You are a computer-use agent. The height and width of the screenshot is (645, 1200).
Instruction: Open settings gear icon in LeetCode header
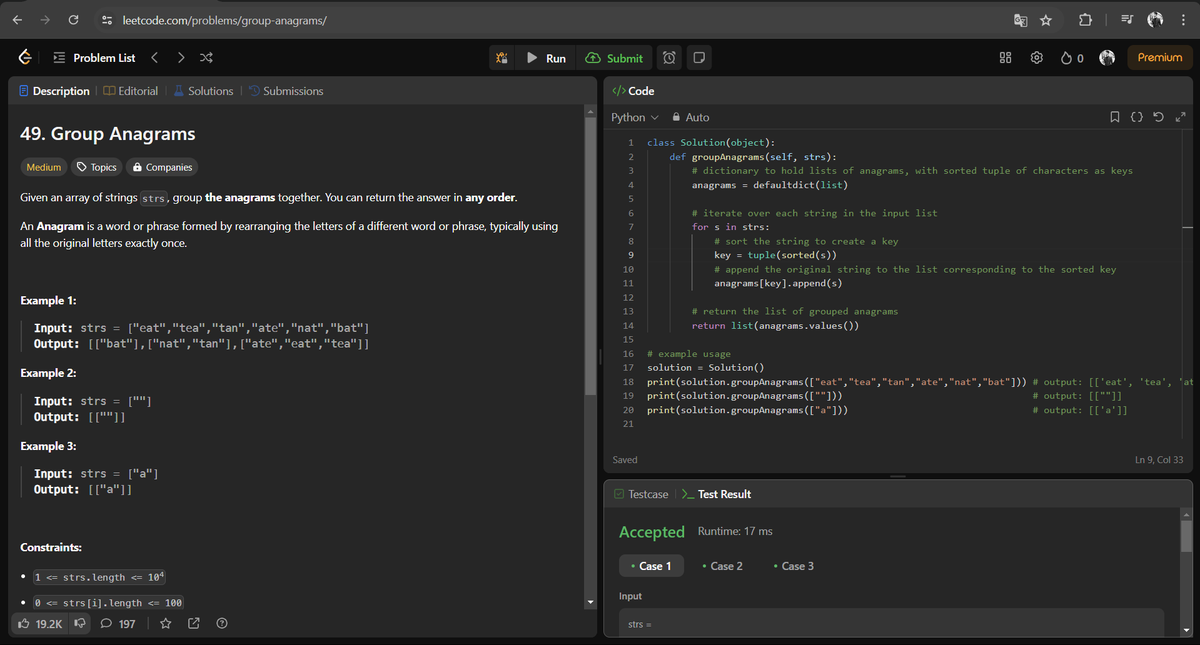coord(1038,58)
